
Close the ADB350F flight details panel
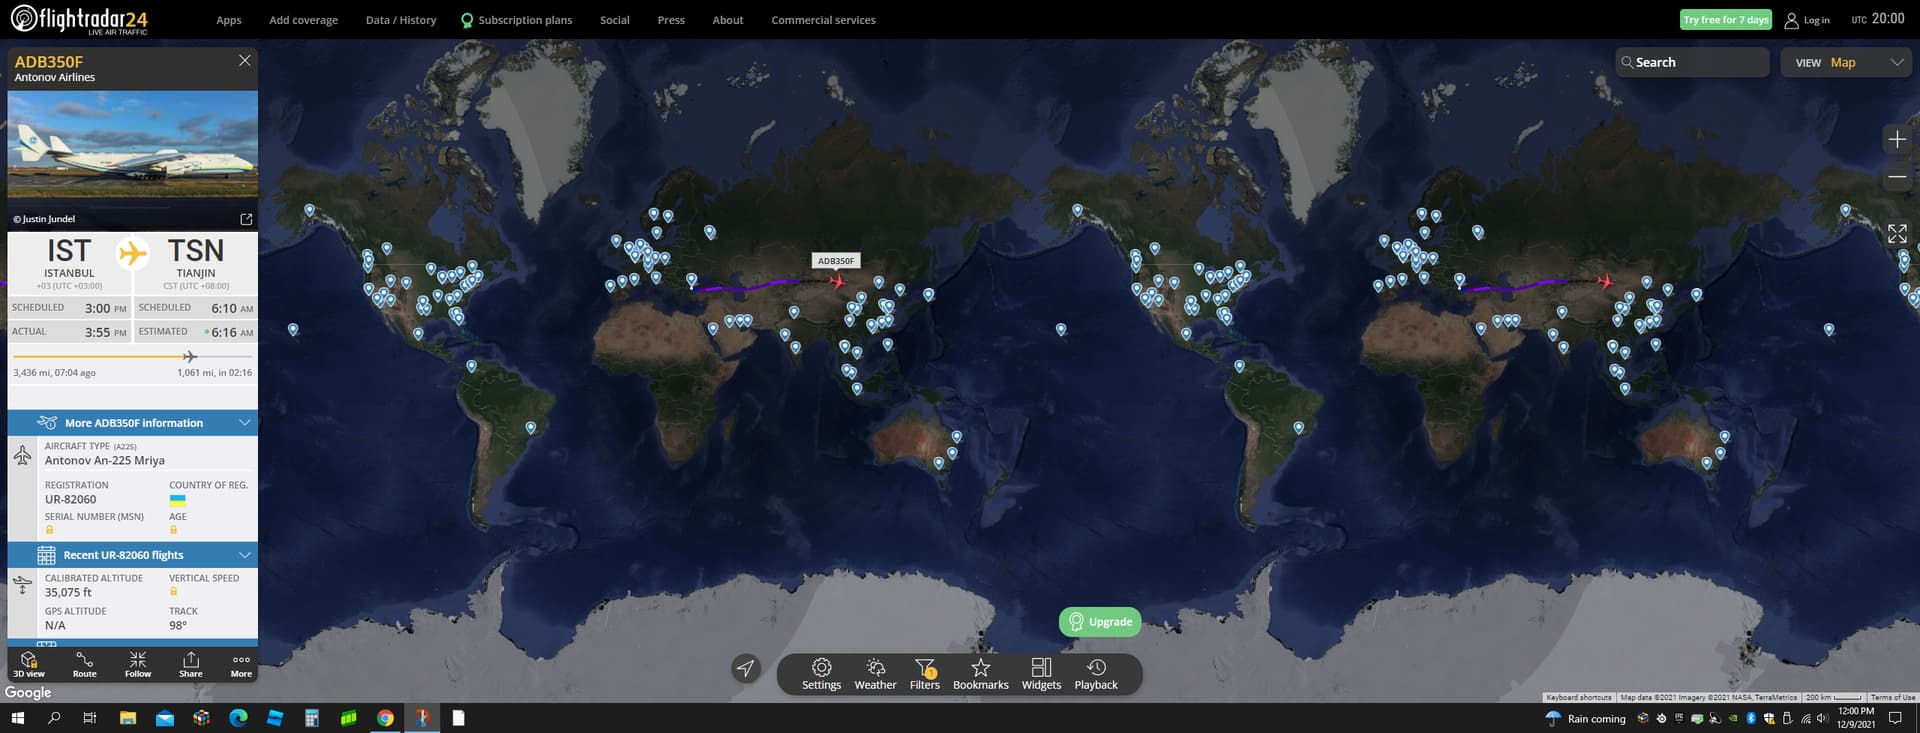(x=245, y=61)
